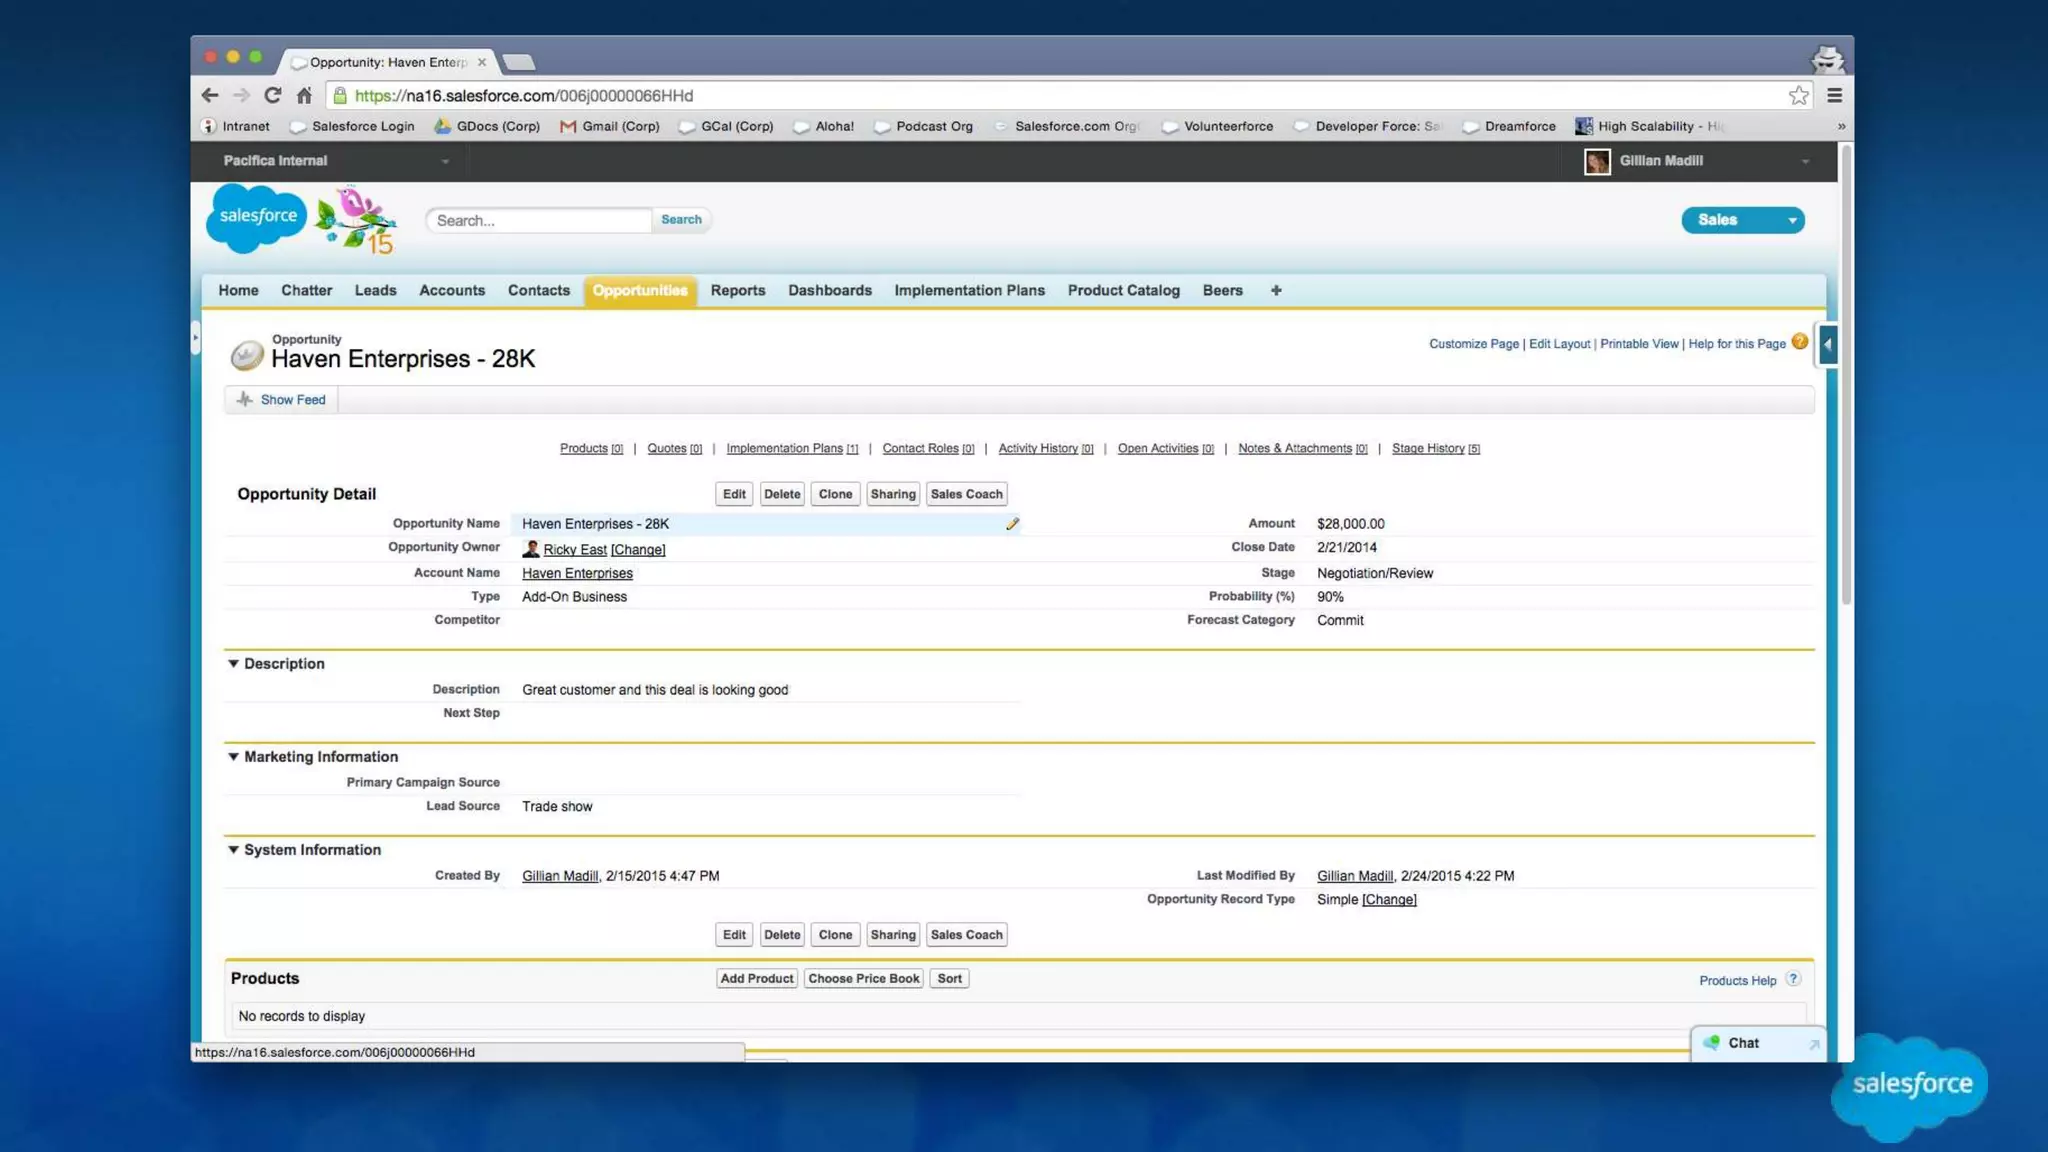Click the plus icon to add tabs

click(1276, 290)
